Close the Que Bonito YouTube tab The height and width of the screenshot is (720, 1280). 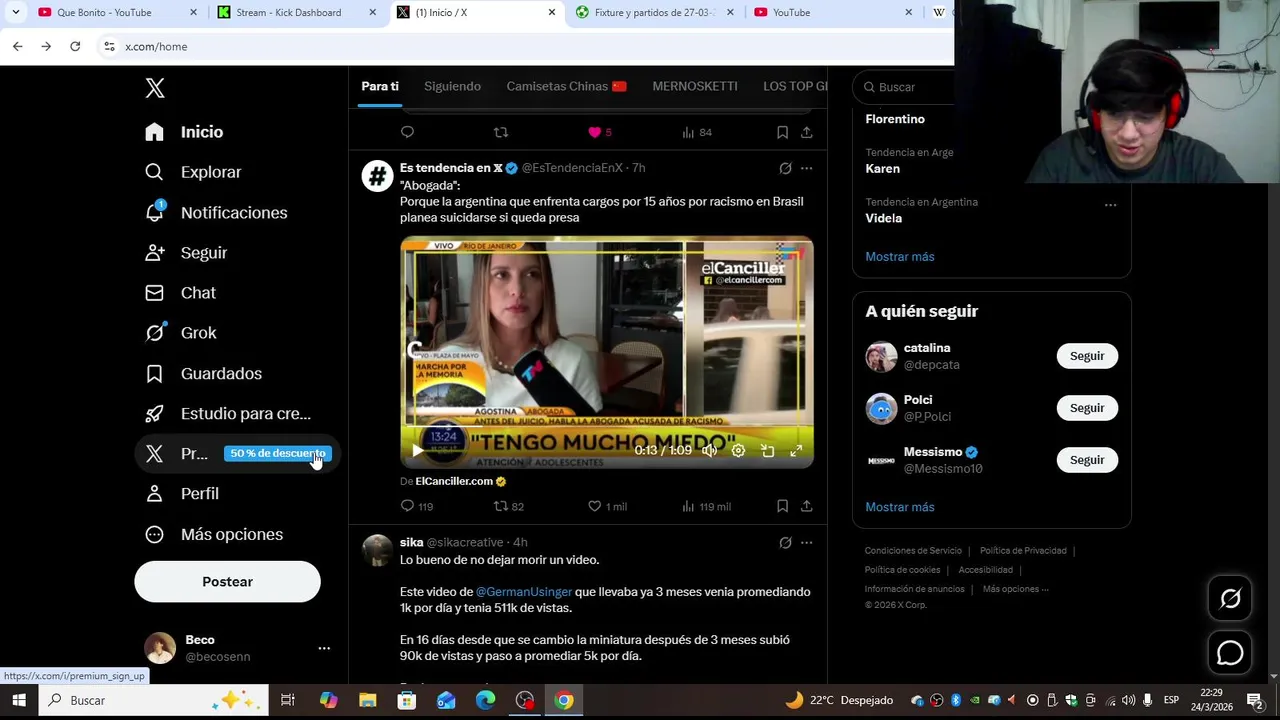click(x=194, y=12)
